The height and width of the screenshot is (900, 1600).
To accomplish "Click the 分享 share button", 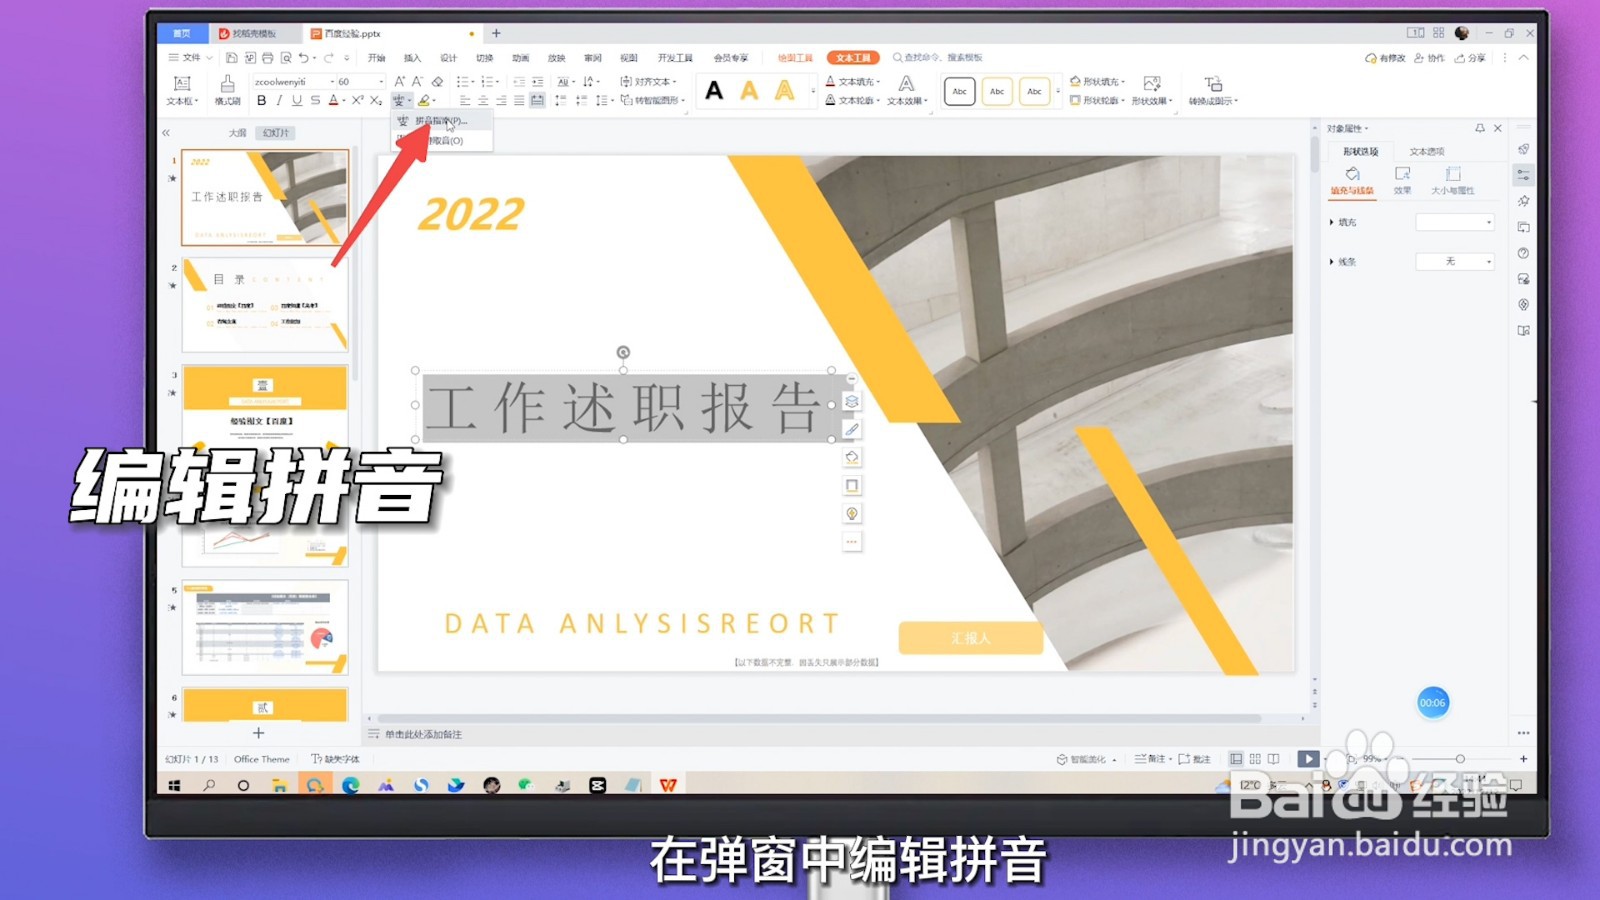I will pyautogui.click(x=1470, y=58).
